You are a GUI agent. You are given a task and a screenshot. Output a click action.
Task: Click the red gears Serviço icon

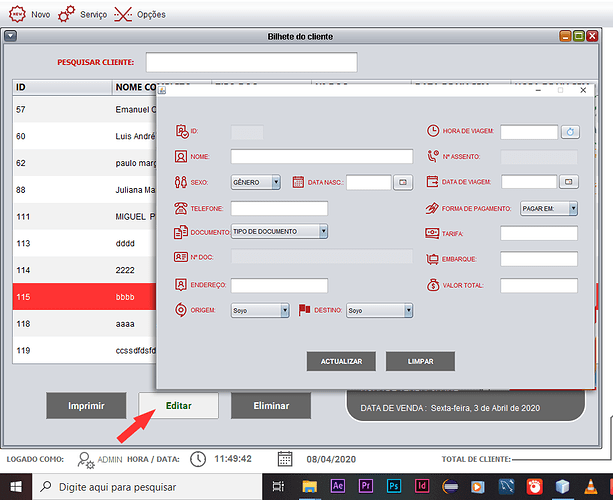pos(66,14)
